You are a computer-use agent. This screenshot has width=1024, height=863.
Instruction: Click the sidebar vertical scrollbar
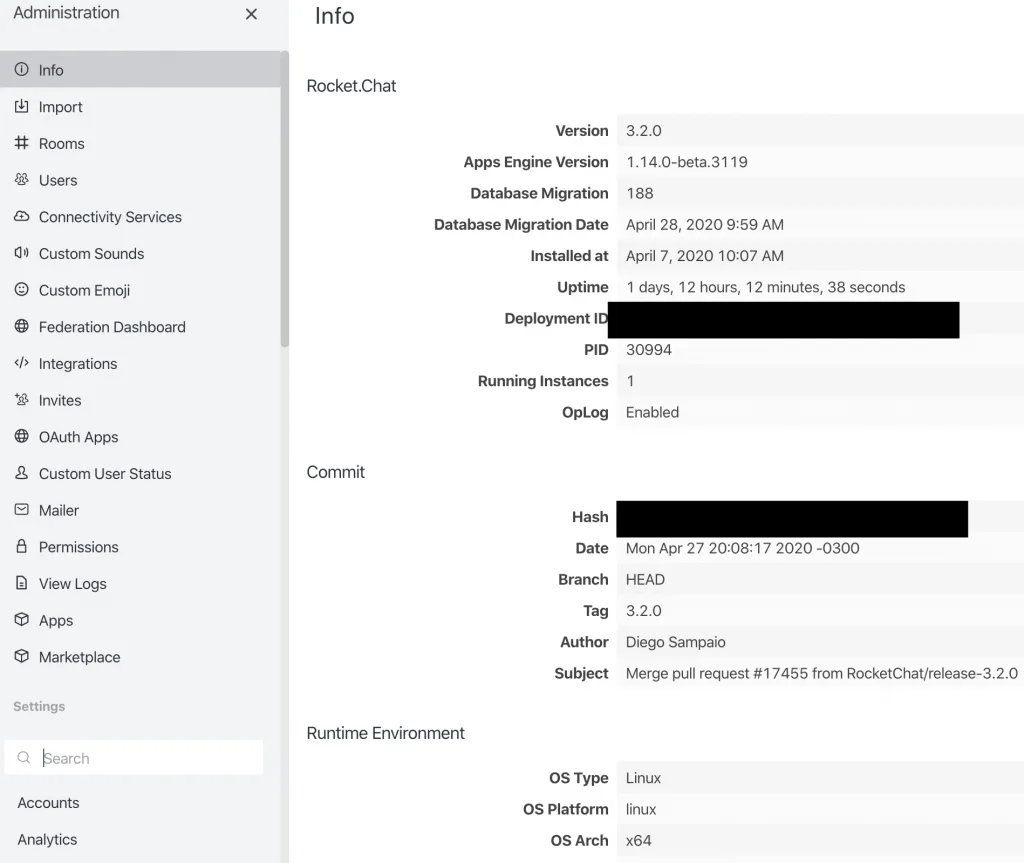pos(284,200)
